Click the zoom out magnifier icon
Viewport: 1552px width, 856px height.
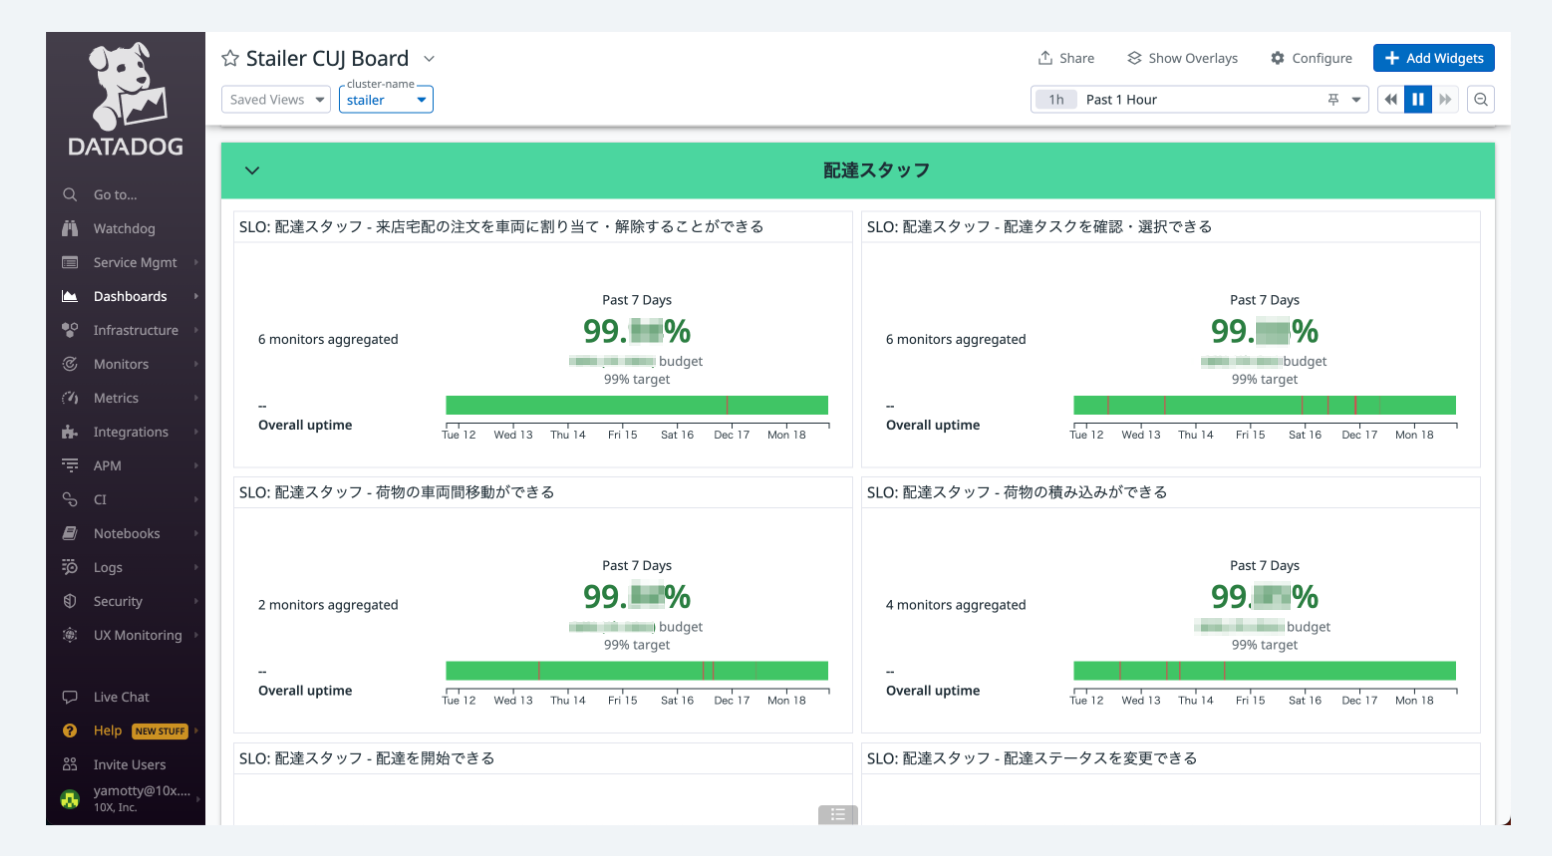tap(1481, 100)
